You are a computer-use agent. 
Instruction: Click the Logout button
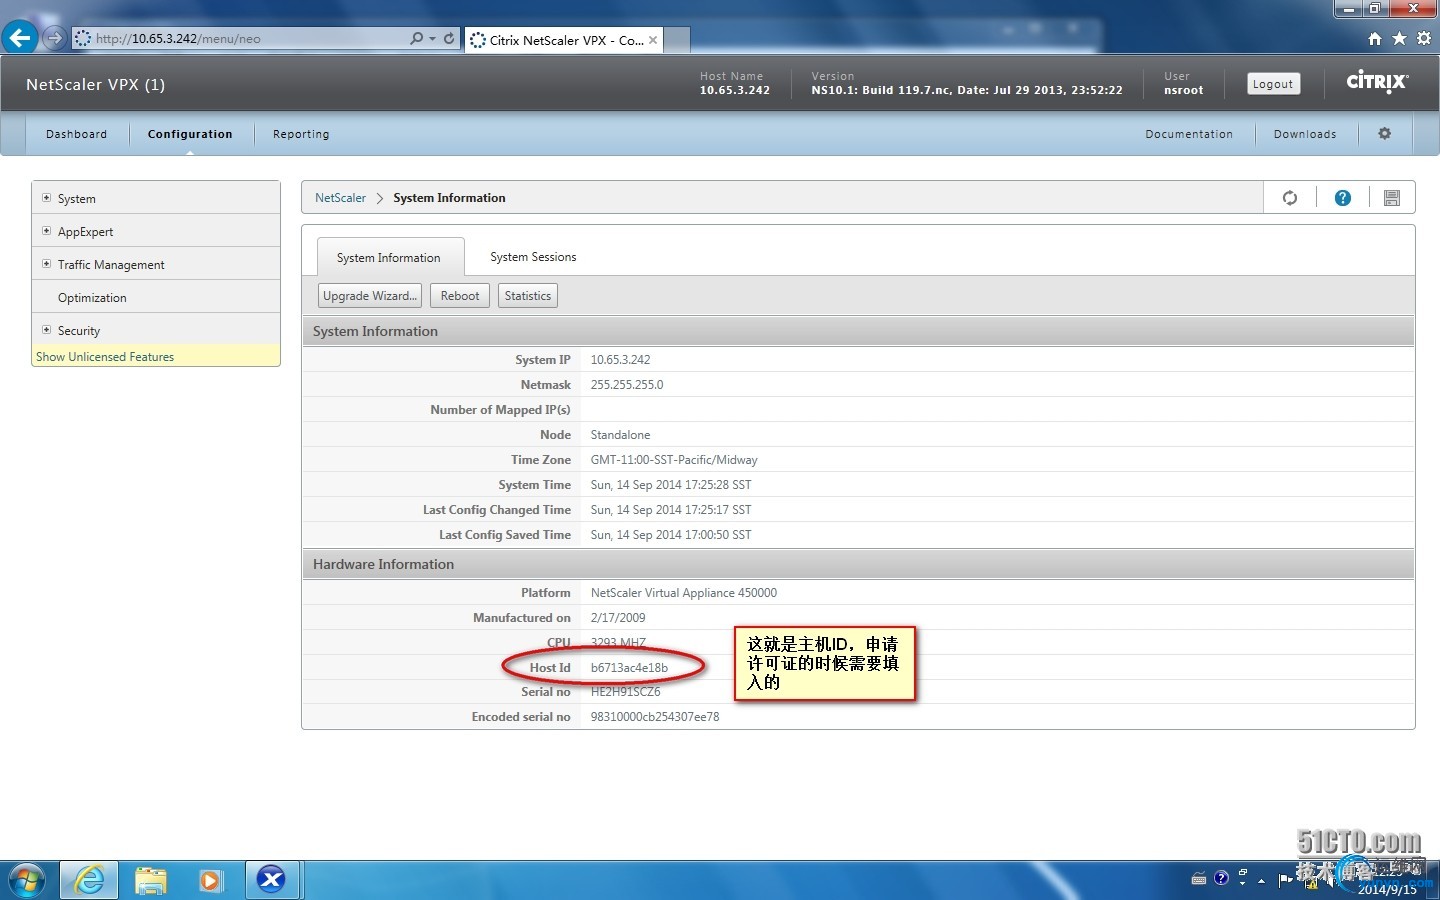(1273, 84)
